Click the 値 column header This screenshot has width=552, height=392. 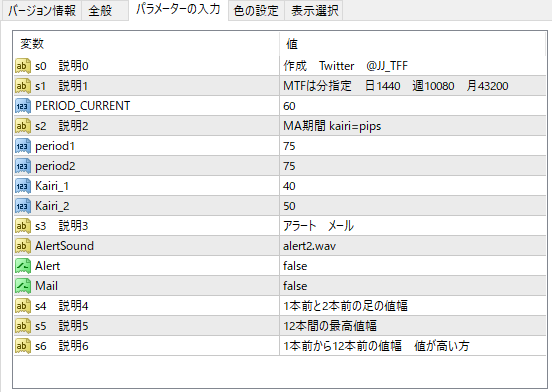tap(413, 44)
